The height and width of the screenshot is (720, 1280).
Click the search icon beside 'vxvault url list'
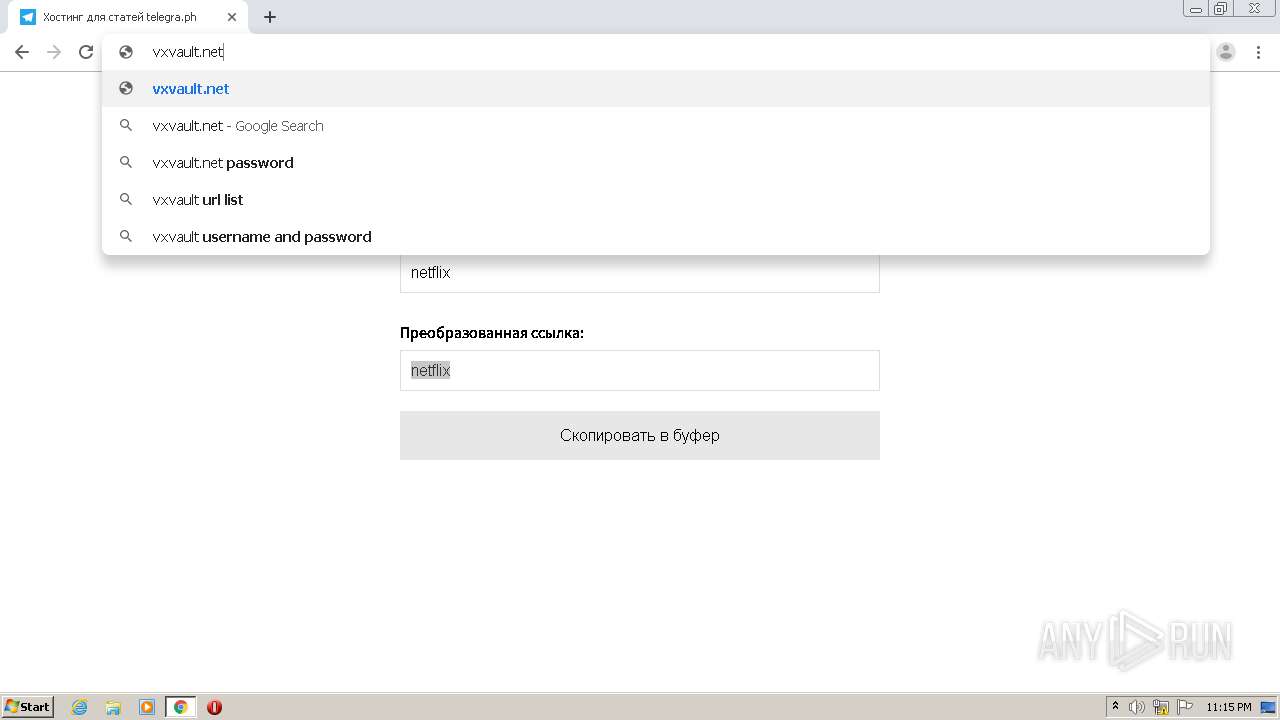coord(126,200)
